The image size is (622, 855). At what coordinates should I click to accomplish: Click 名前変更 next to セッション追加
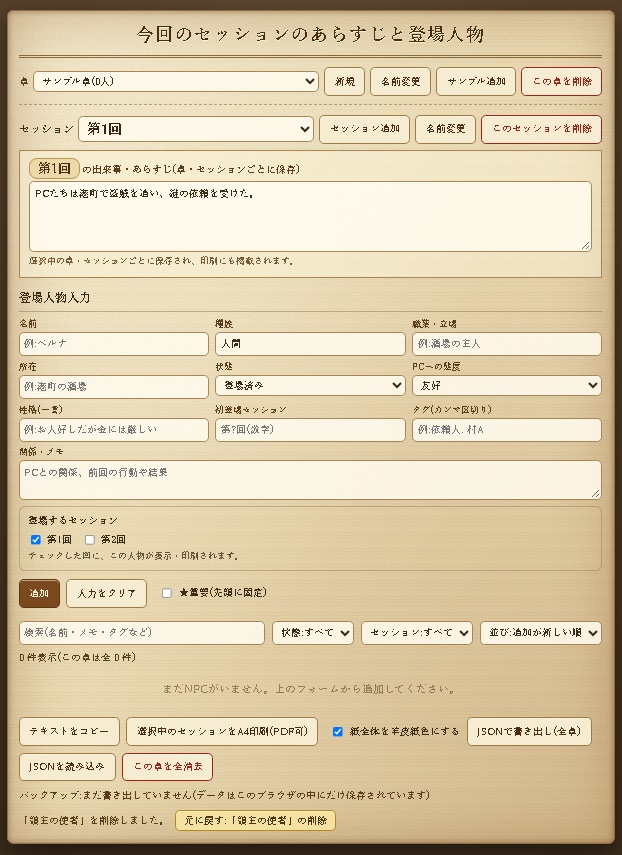click(445, 129)
